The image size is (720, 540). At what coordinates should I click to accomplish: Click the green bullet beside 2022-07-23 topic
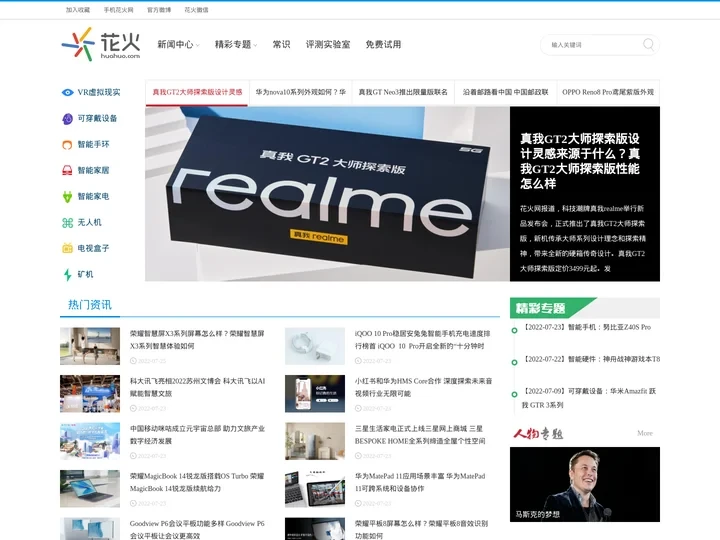514,330
